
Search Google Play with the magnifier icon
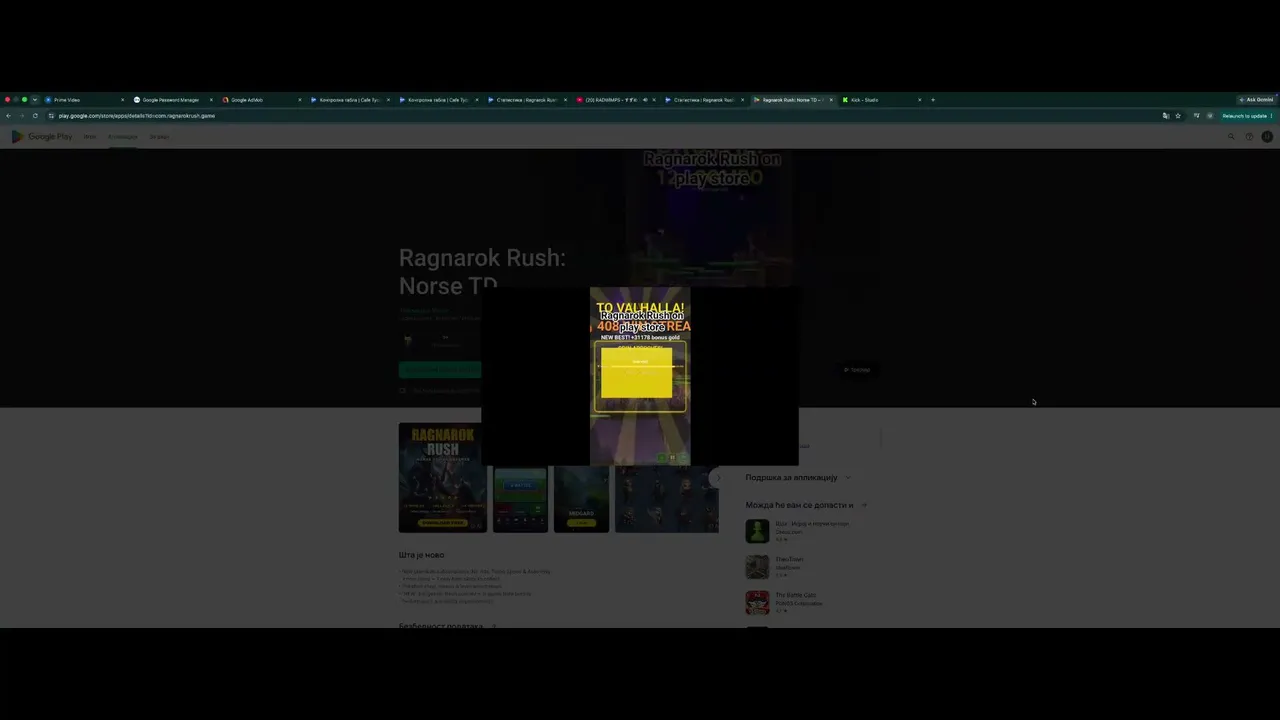click(x=1231, y=136)
